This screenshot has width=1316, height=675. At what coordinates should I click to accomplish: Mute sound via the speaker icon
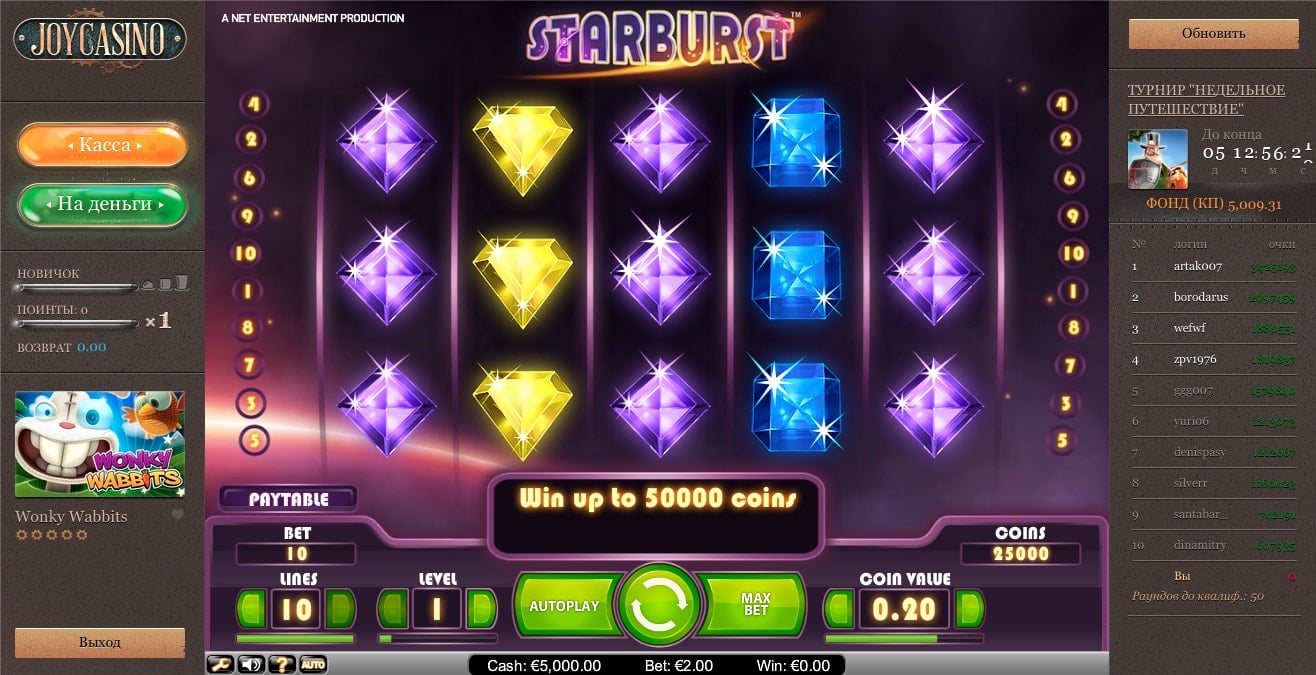coord(250,664)
